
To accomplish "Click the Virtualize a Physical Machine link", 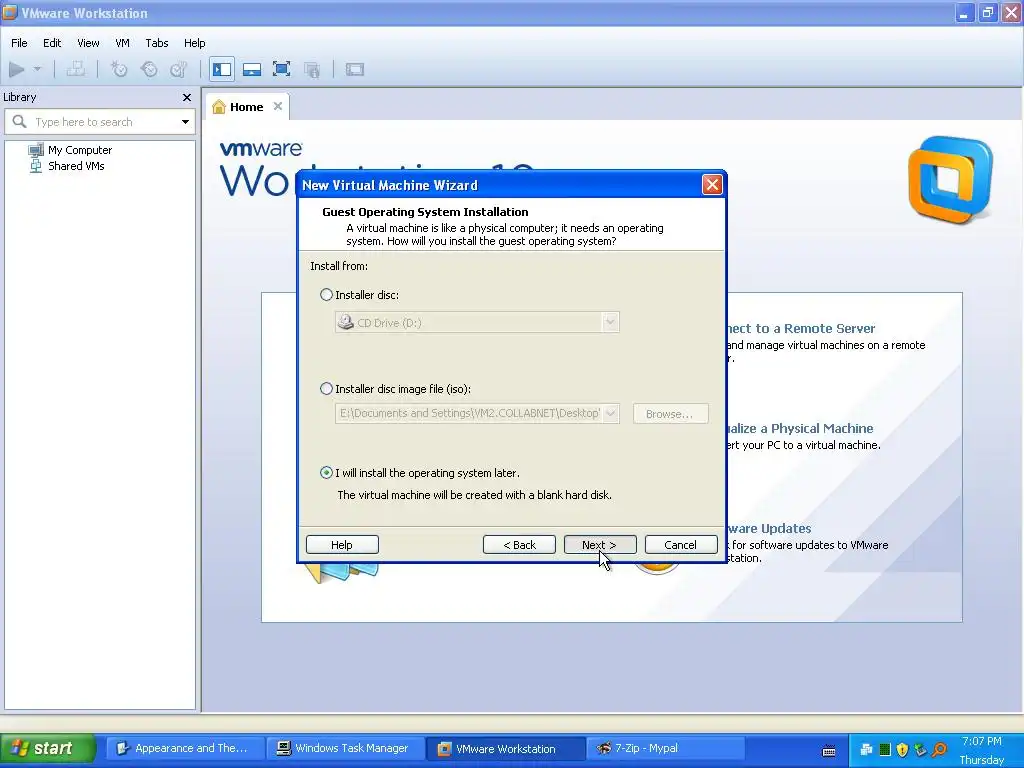I will 800,428.
